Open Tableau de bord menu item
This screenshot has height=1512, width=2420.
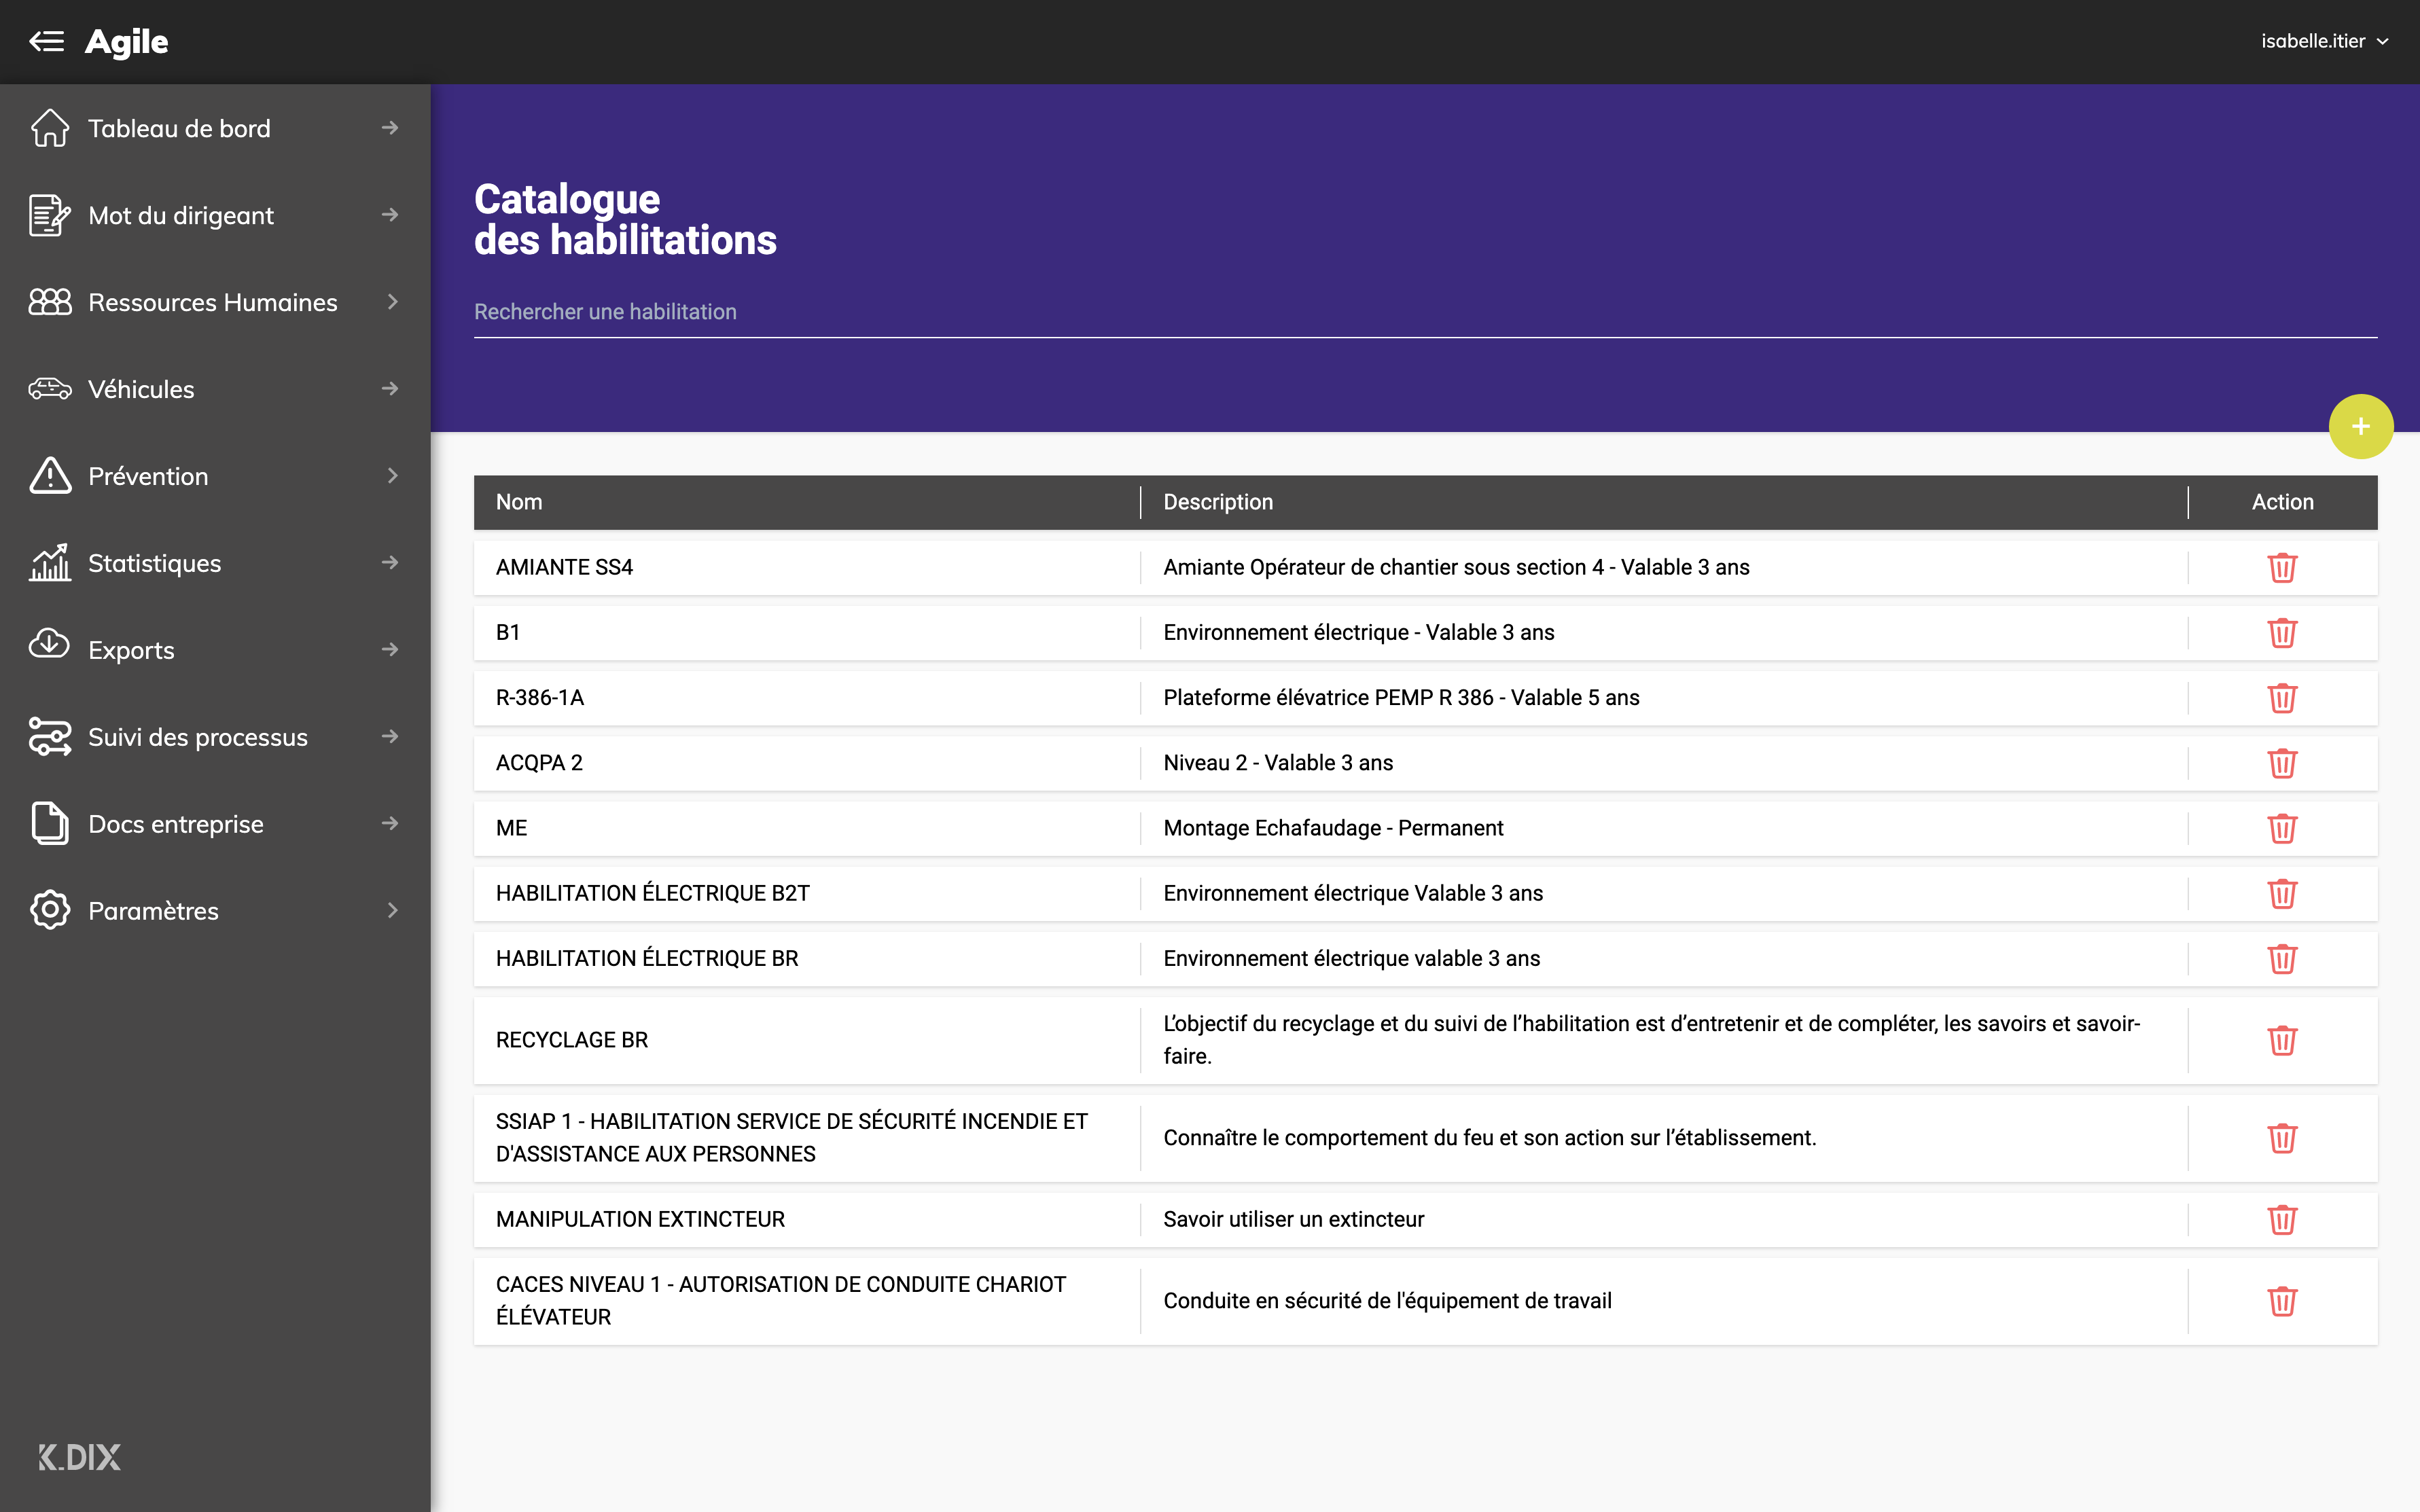point(215,128)
